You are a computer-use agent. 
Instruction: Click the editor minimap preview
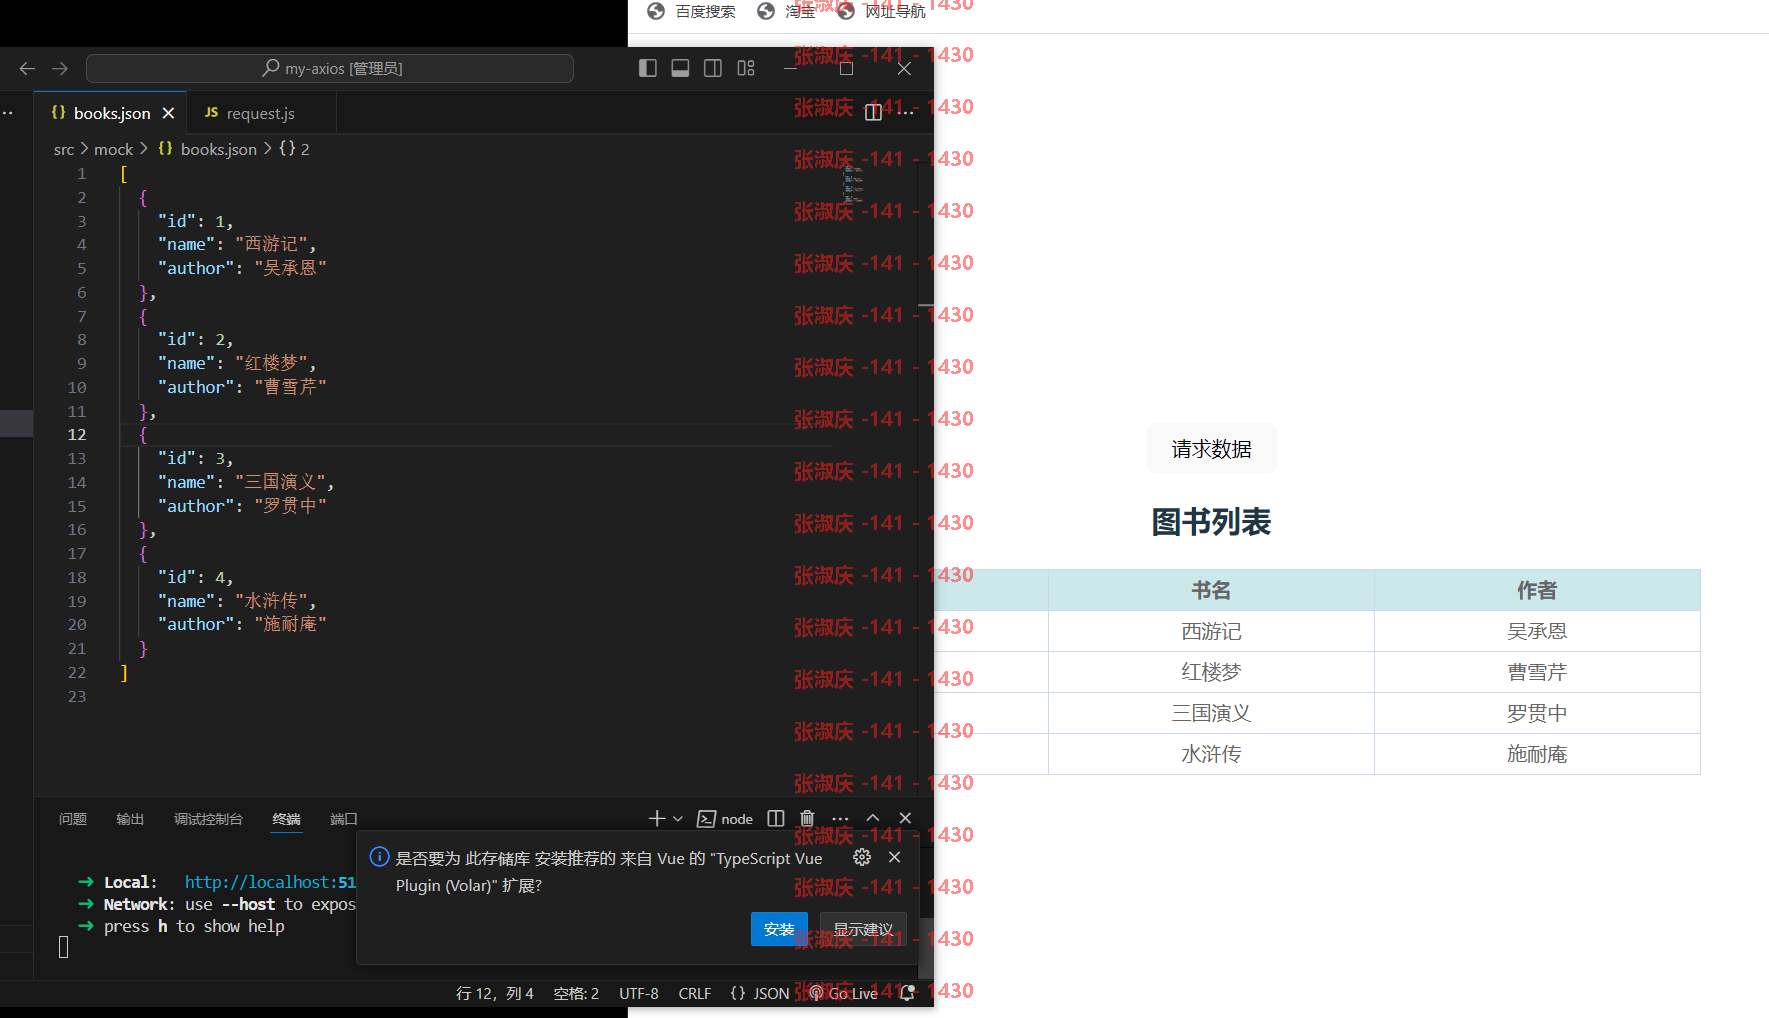[853, 183]
